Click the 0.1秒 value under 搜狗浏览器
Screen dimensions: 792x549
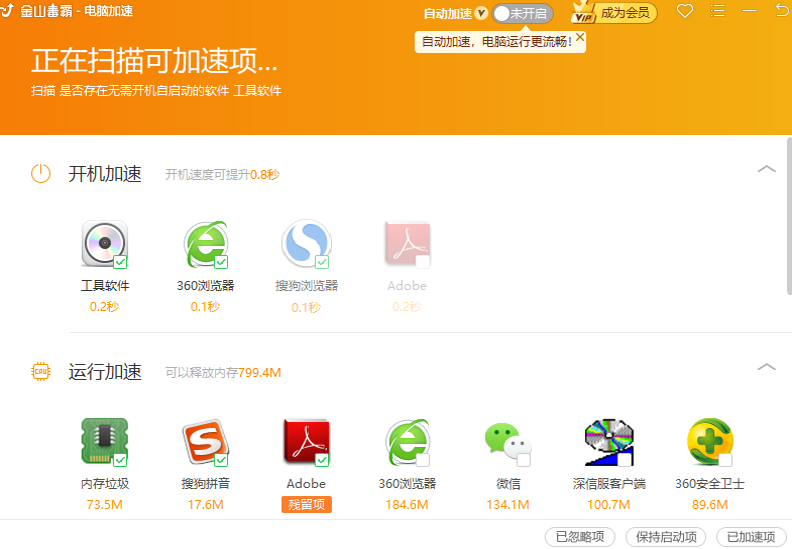[307, 307]
